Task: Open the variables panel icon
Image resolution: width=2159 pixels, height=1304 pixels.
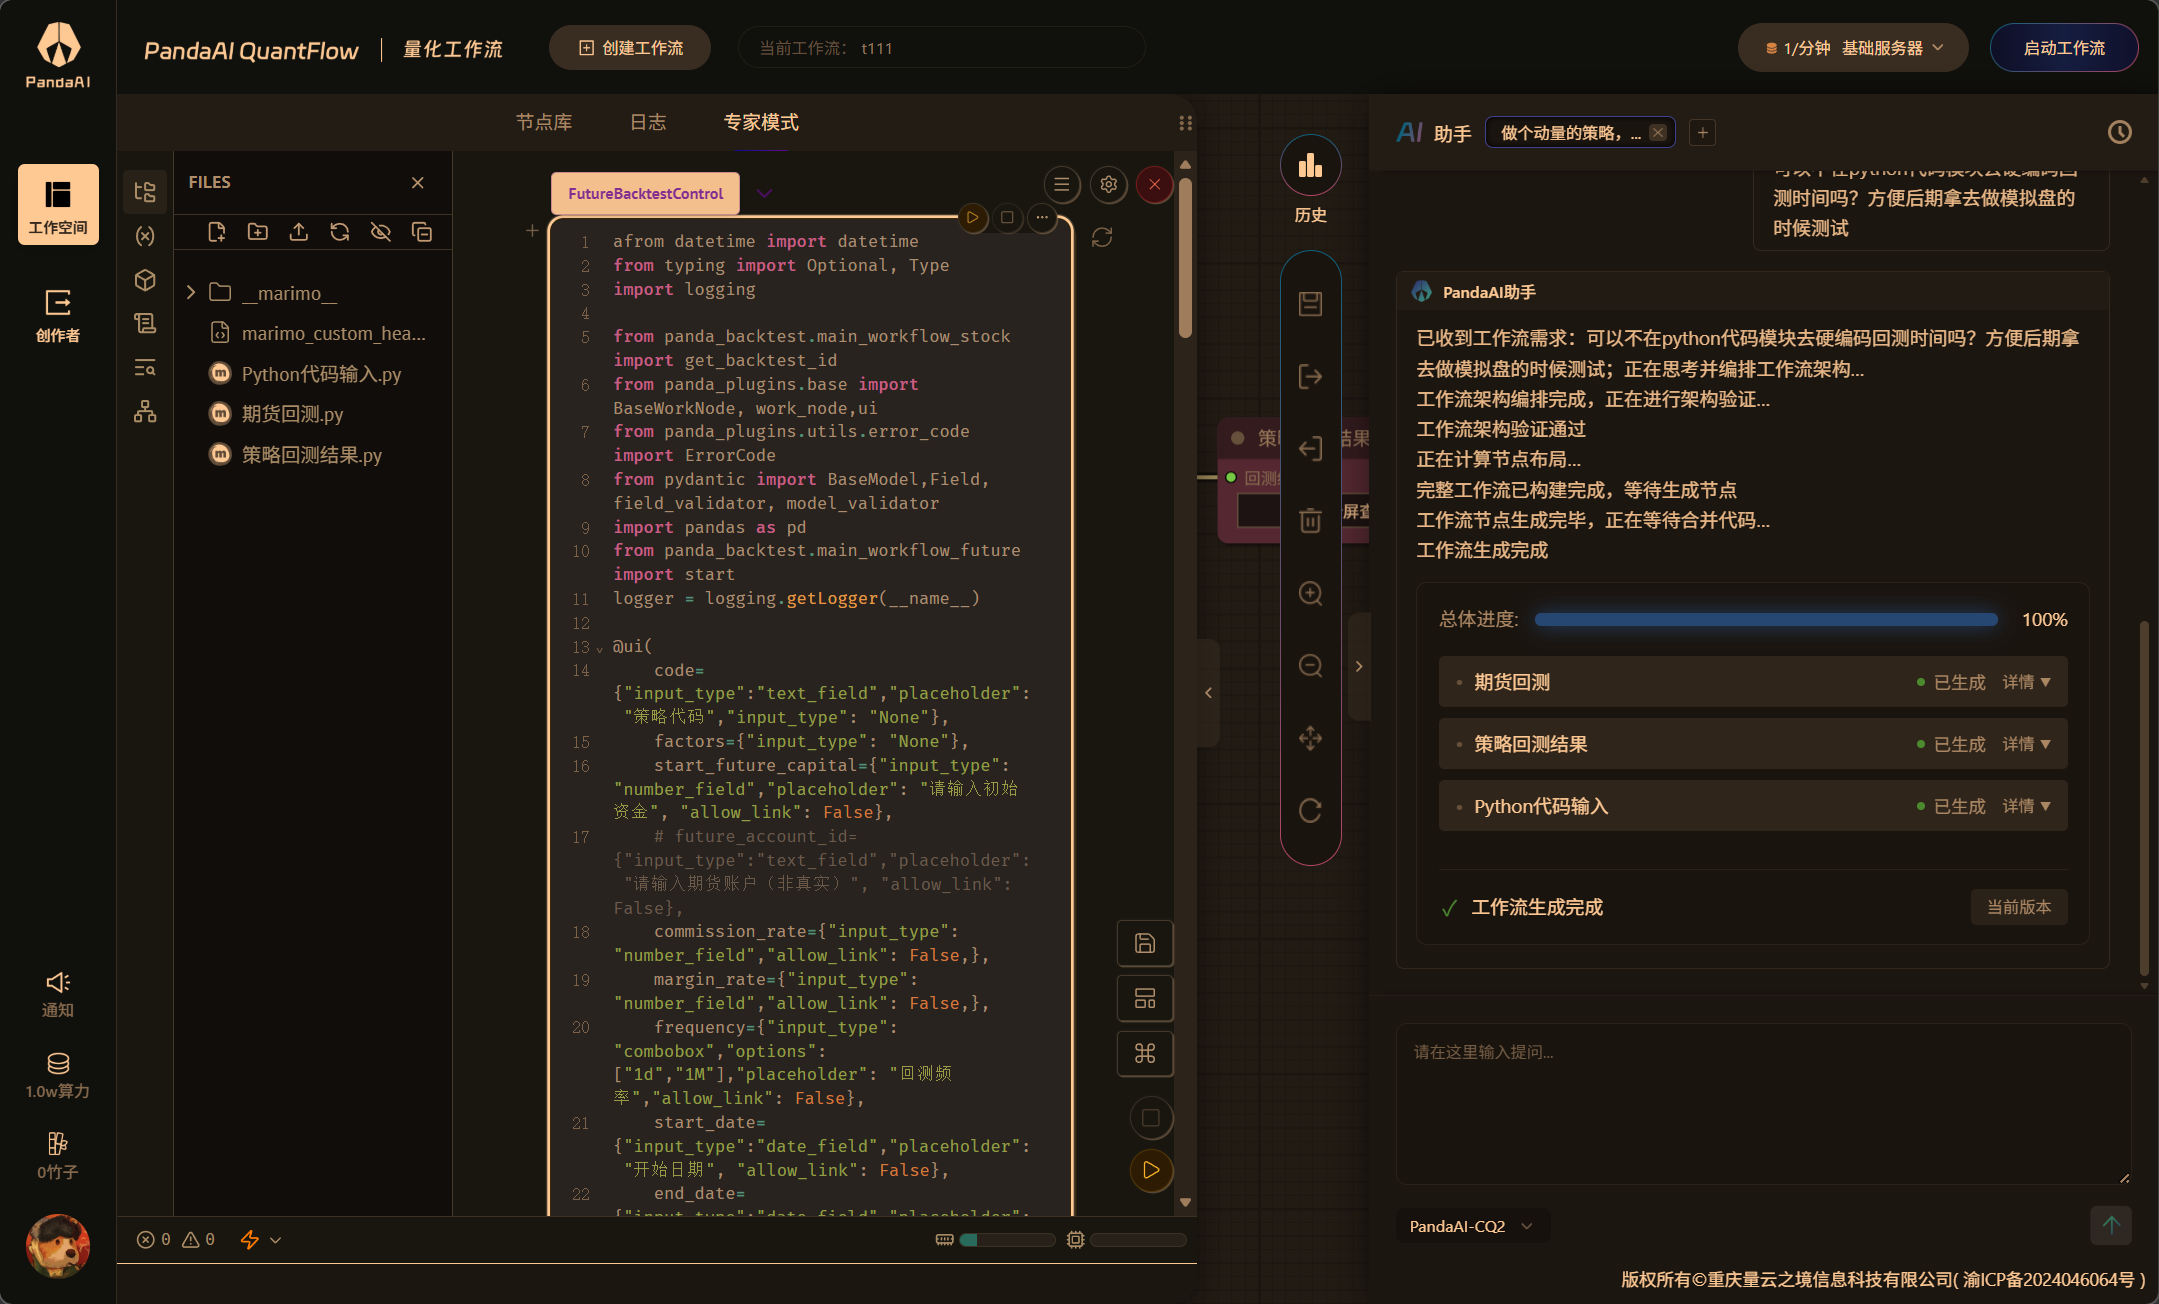Action: (x=145, y=236)
